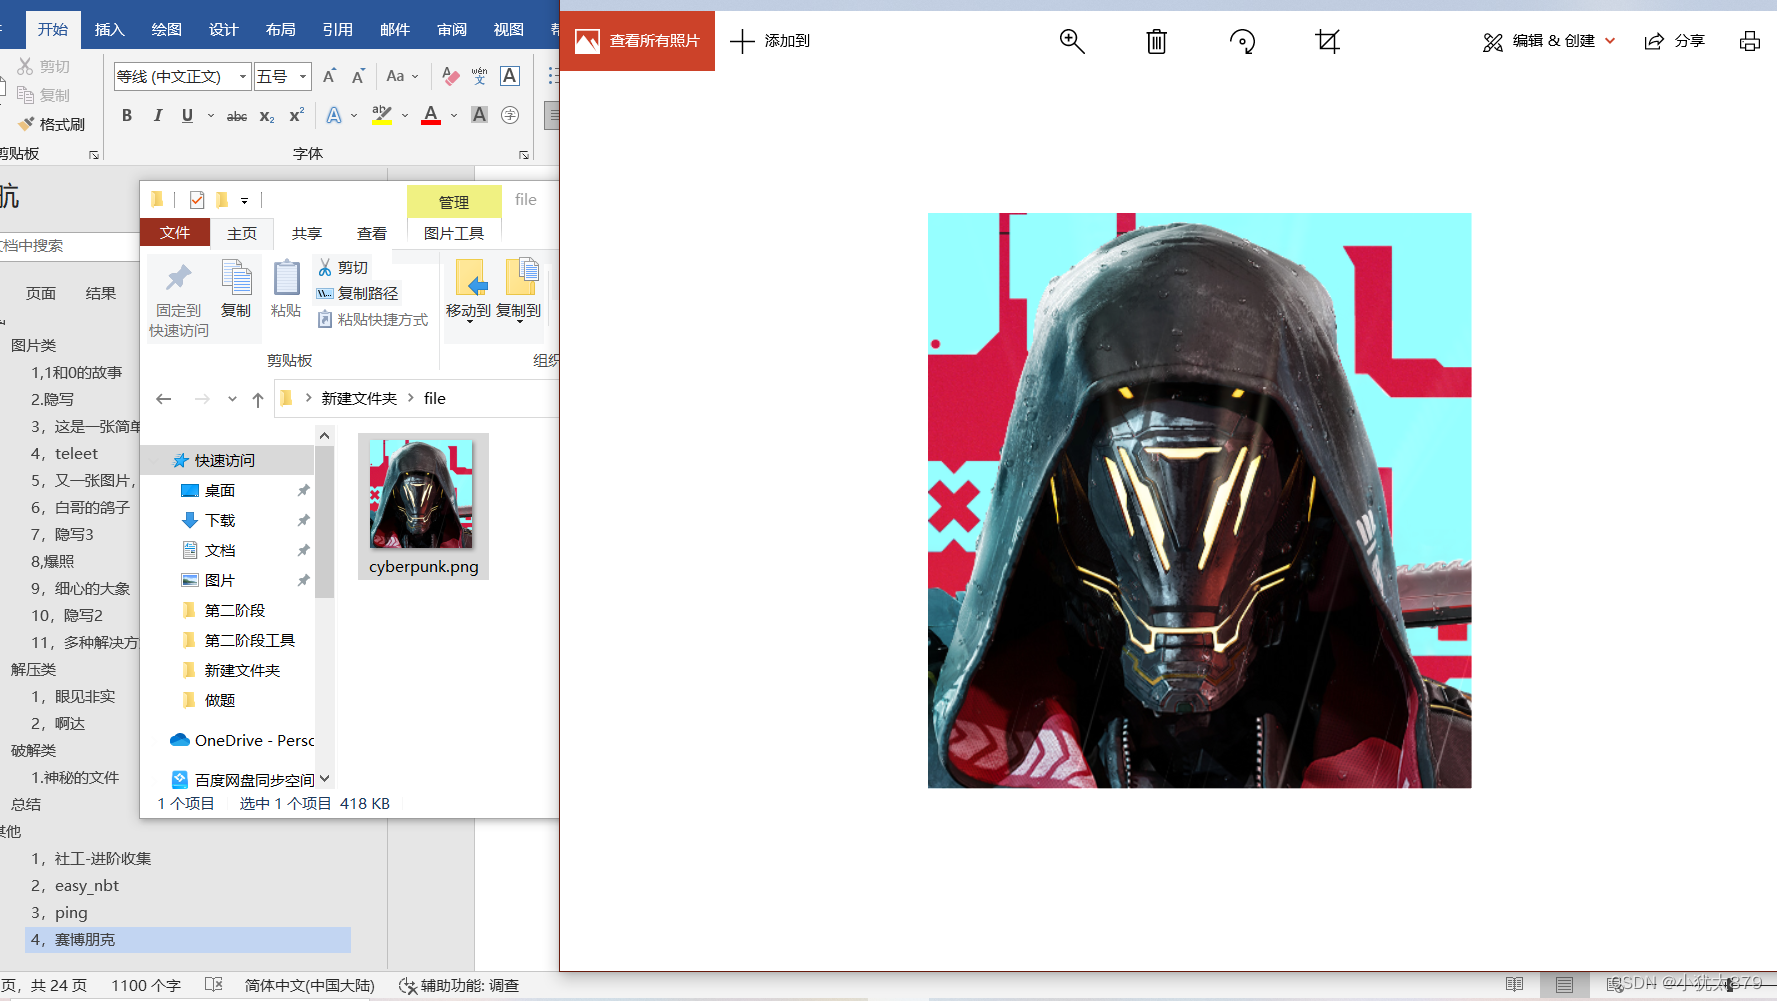
Task: Click the enclosed character icon in Word
Action: 510,116
